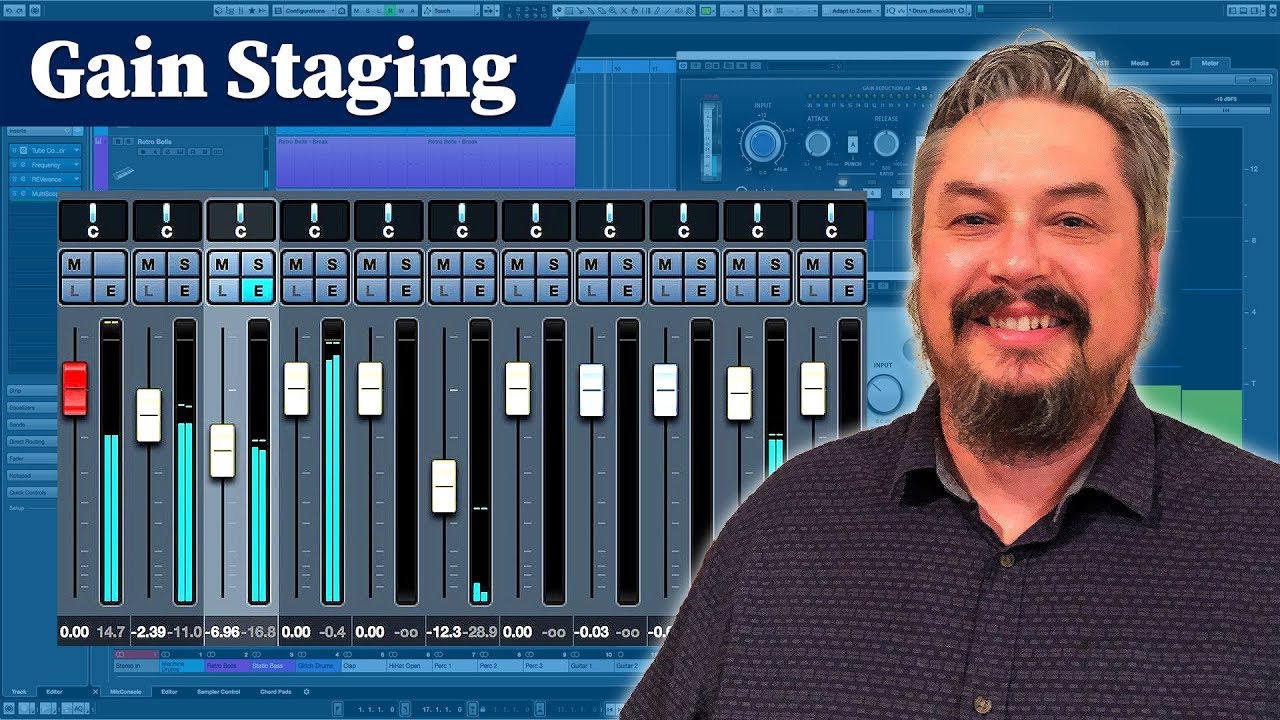Toggle Listen on the -6.96 channel
Image resolution: width=1280 pixels, height=720 pixels.
(224, 291)
